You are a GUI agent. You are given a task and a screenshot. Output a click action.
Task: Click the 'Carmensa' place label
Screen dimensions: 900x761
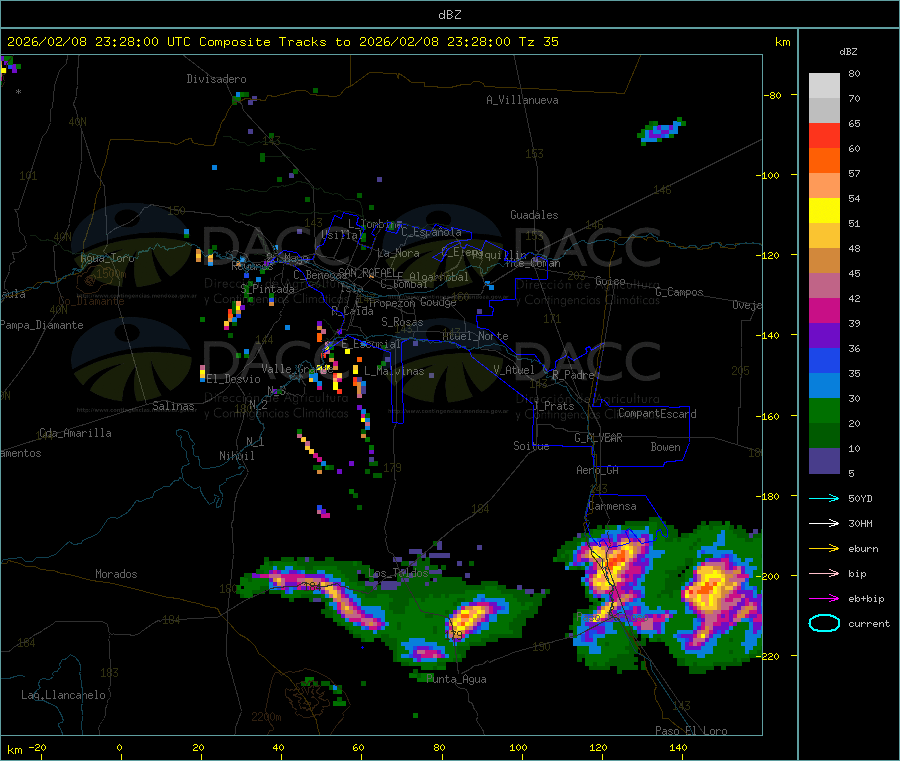612,506
